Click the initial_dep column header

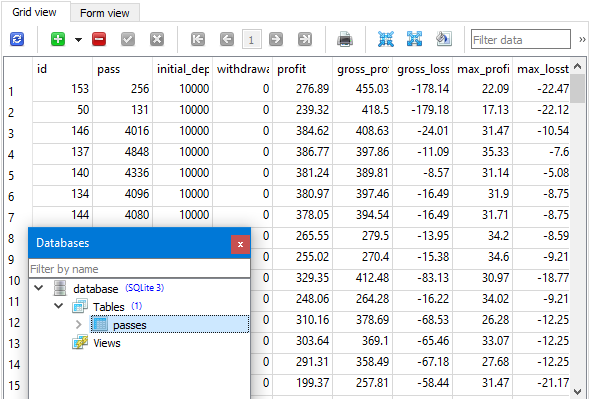coord(183,69)
